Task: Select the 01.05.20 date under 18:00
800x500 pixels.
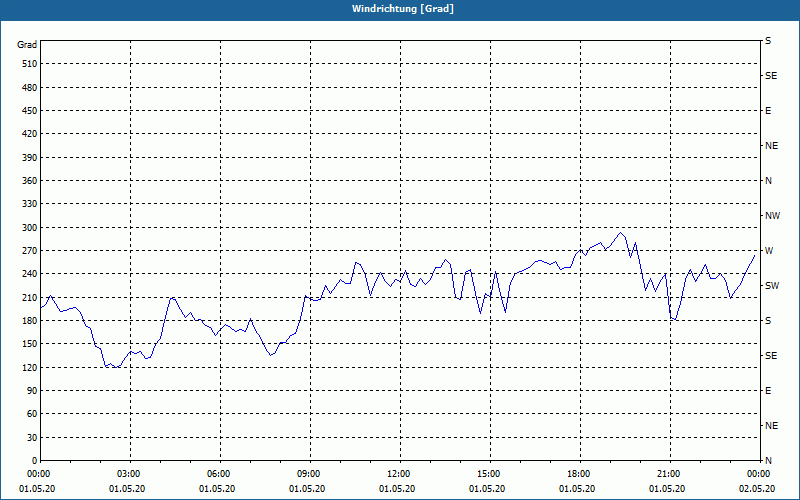Action: 577,489
